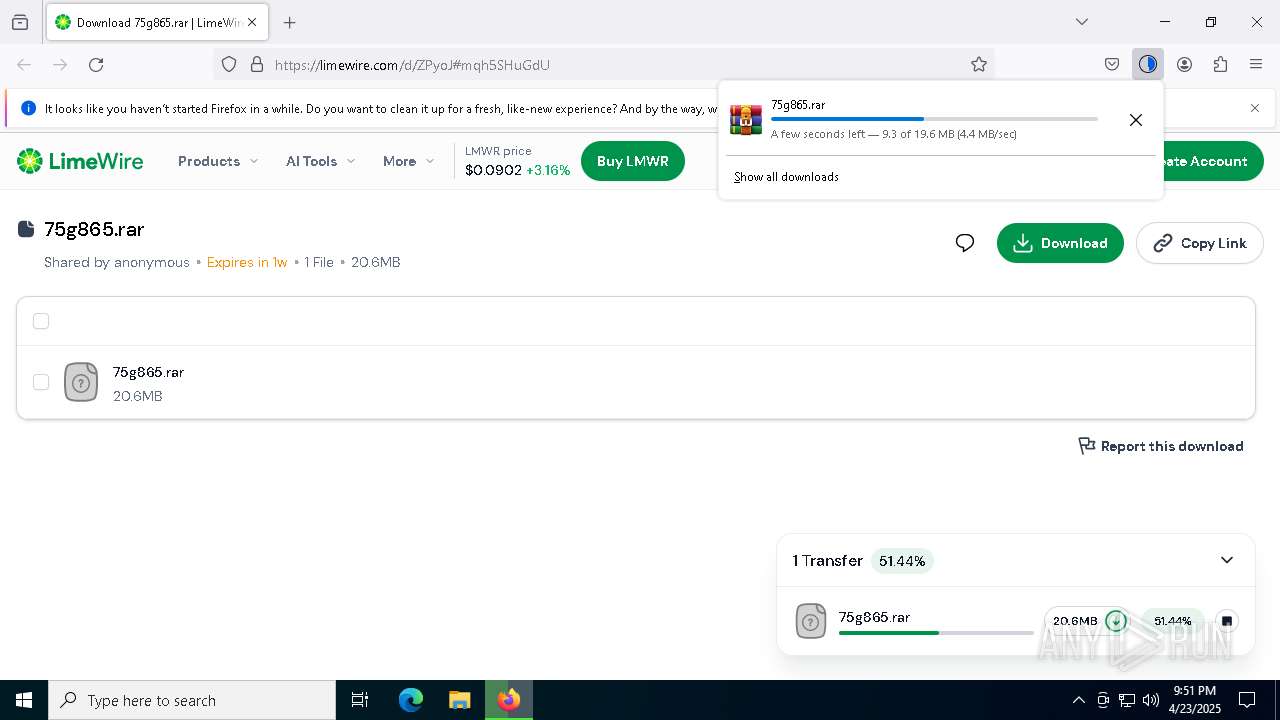Open a new tab with plus button
The image size is (1280, 720).
(x=290, y=22)
